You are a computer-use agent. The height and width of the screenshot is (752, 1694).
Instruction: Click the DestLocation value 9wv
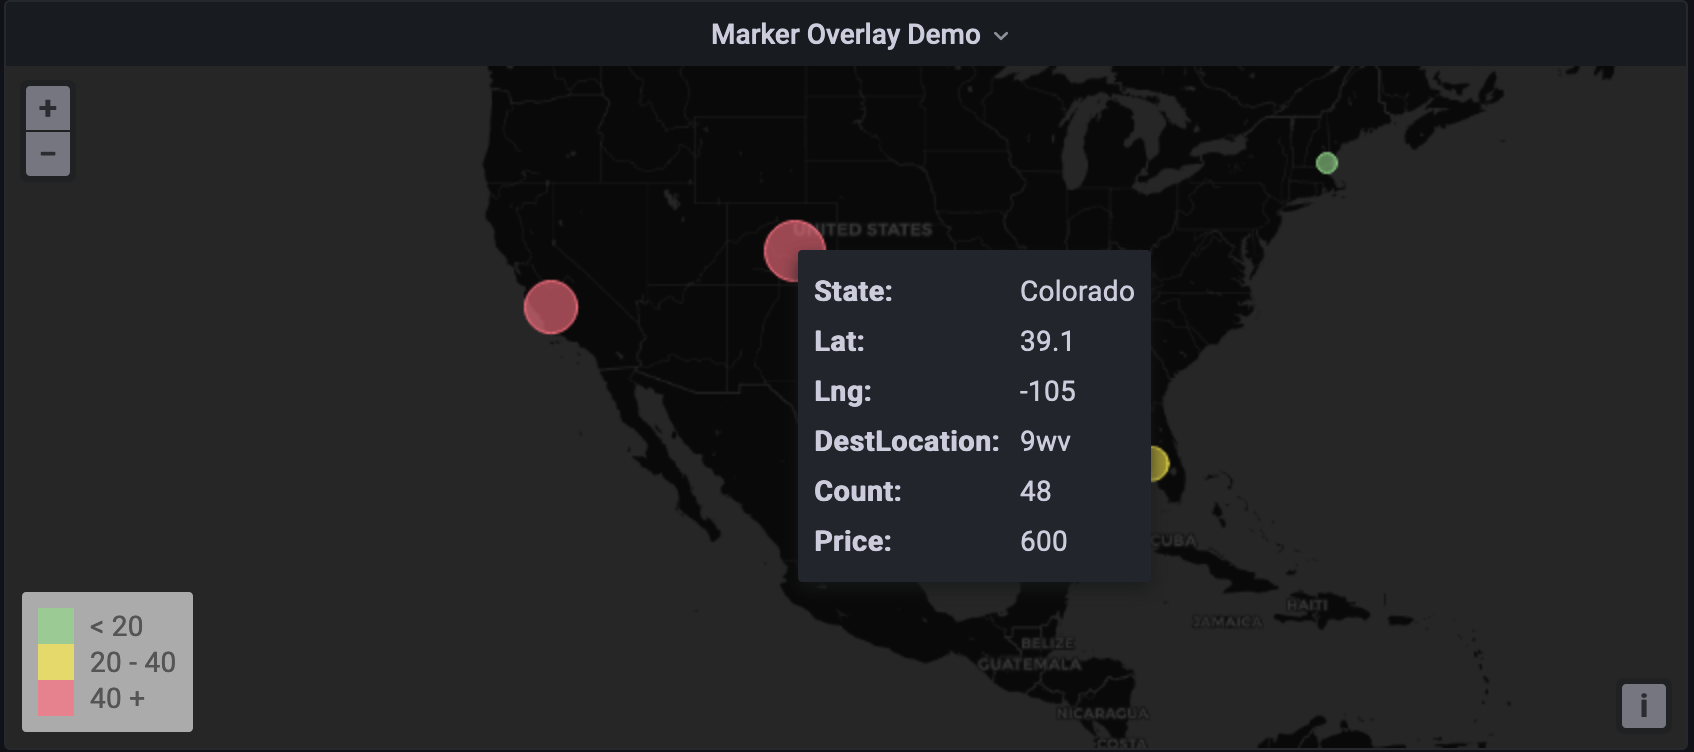[x=1045, y=441]
